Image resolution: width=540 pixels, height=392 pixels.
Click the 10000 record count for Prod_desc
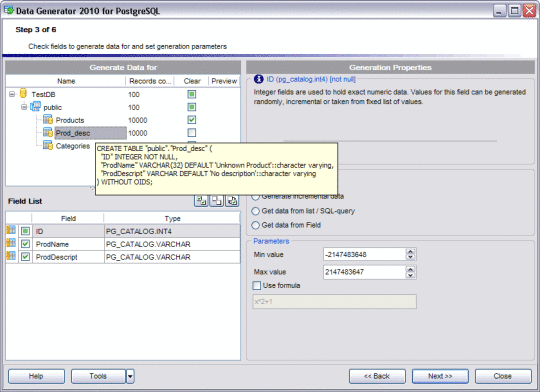(138, 133)
